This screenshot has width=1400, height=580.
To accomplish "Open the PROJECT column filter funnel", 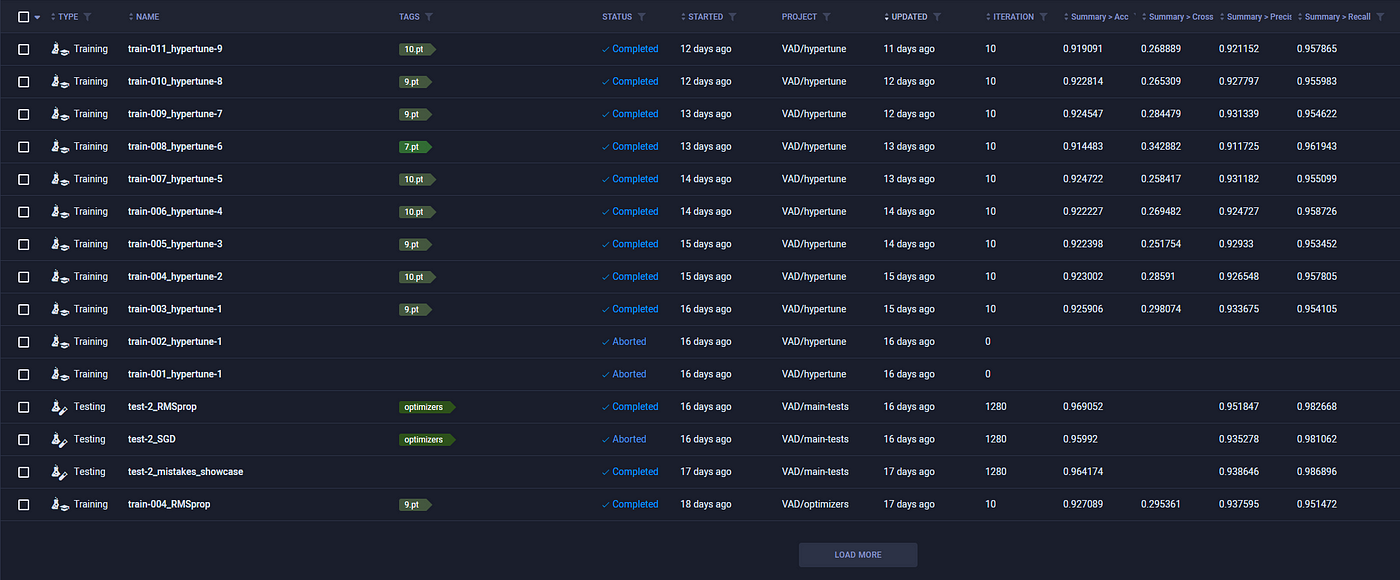I will (826, 17).
